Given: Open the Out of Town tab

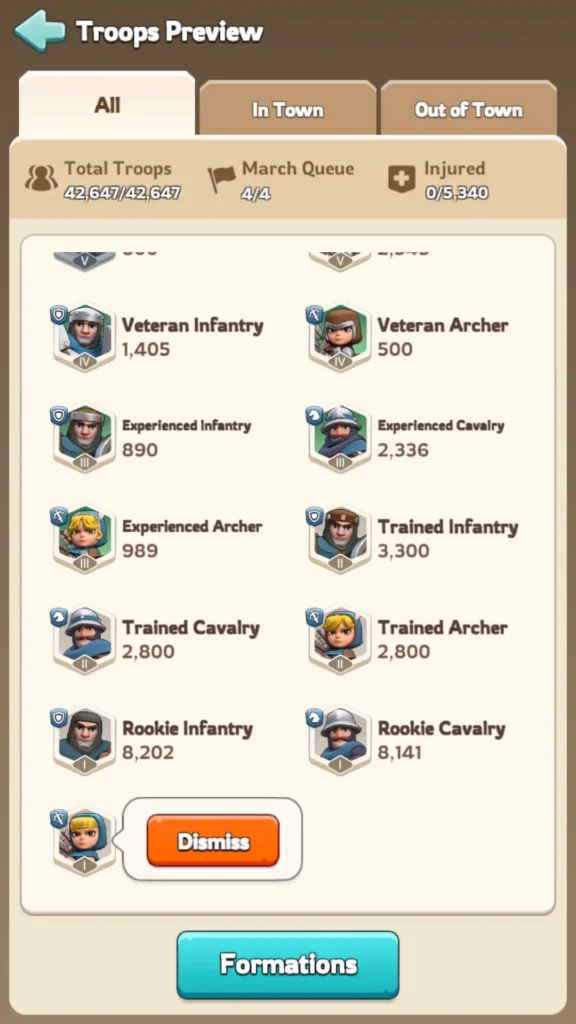Looking at the screenshot, I should pos(469,109).
